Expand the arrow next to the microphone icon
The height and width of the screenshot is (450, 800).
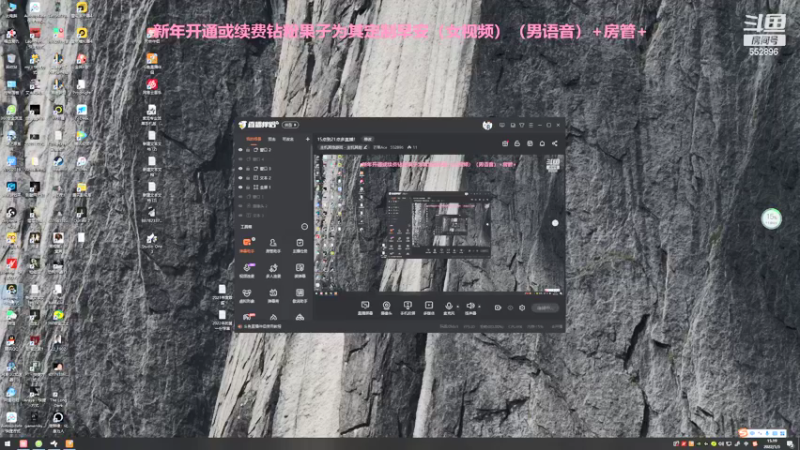[458, 307]
